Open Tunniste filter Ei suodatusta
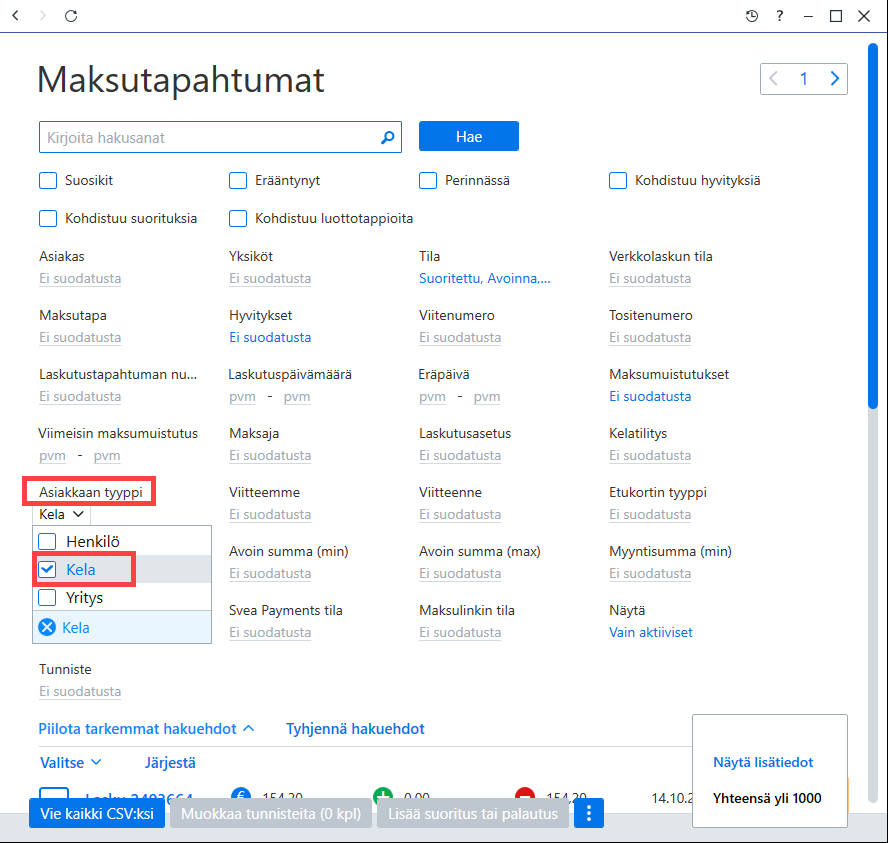888x843 pixels. pyautogui.click(x=80, y=691)
